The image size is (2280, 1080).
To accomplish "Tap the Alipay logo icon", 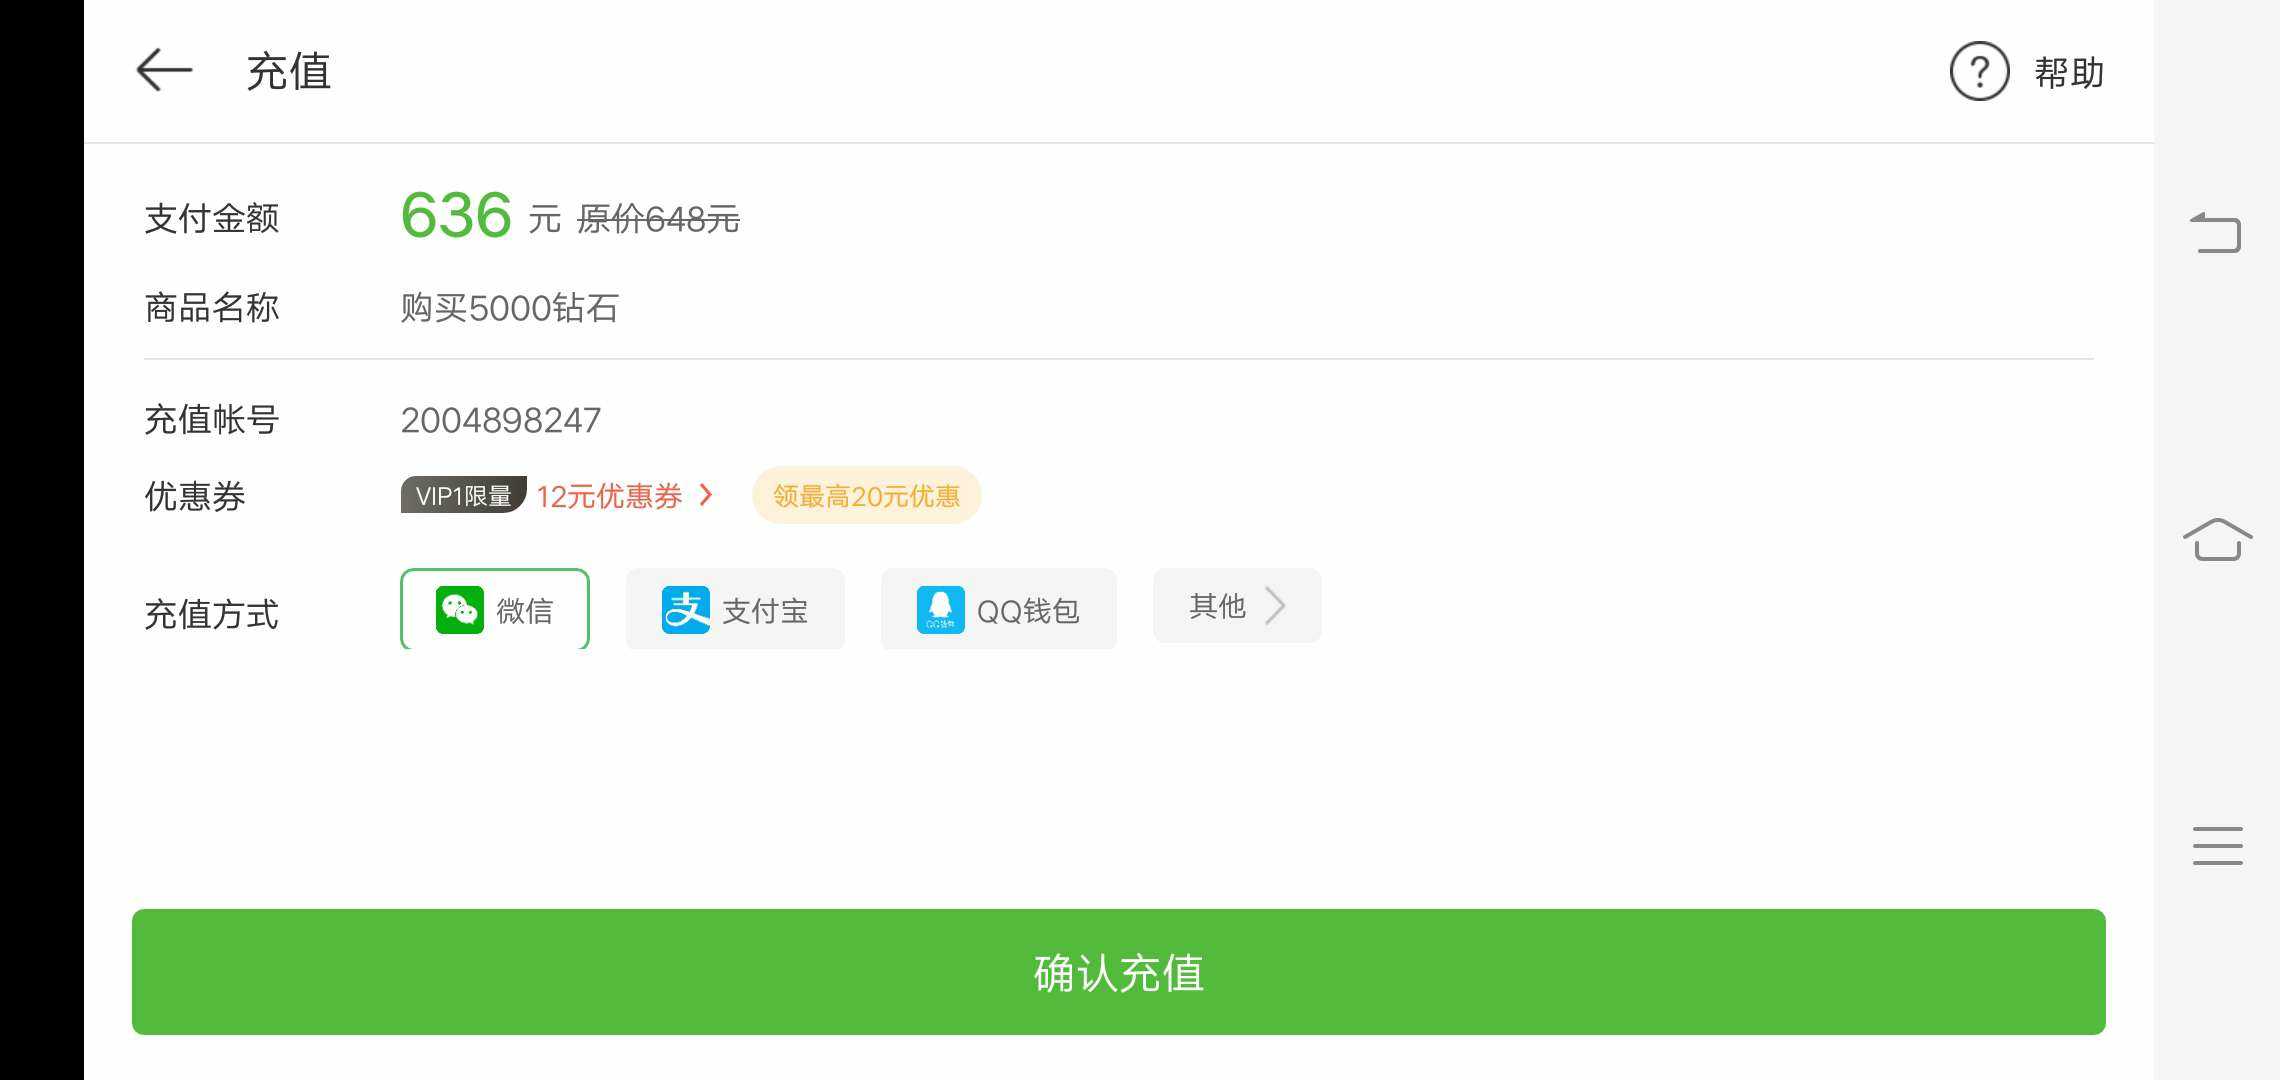I will click(x=686, y=610).
